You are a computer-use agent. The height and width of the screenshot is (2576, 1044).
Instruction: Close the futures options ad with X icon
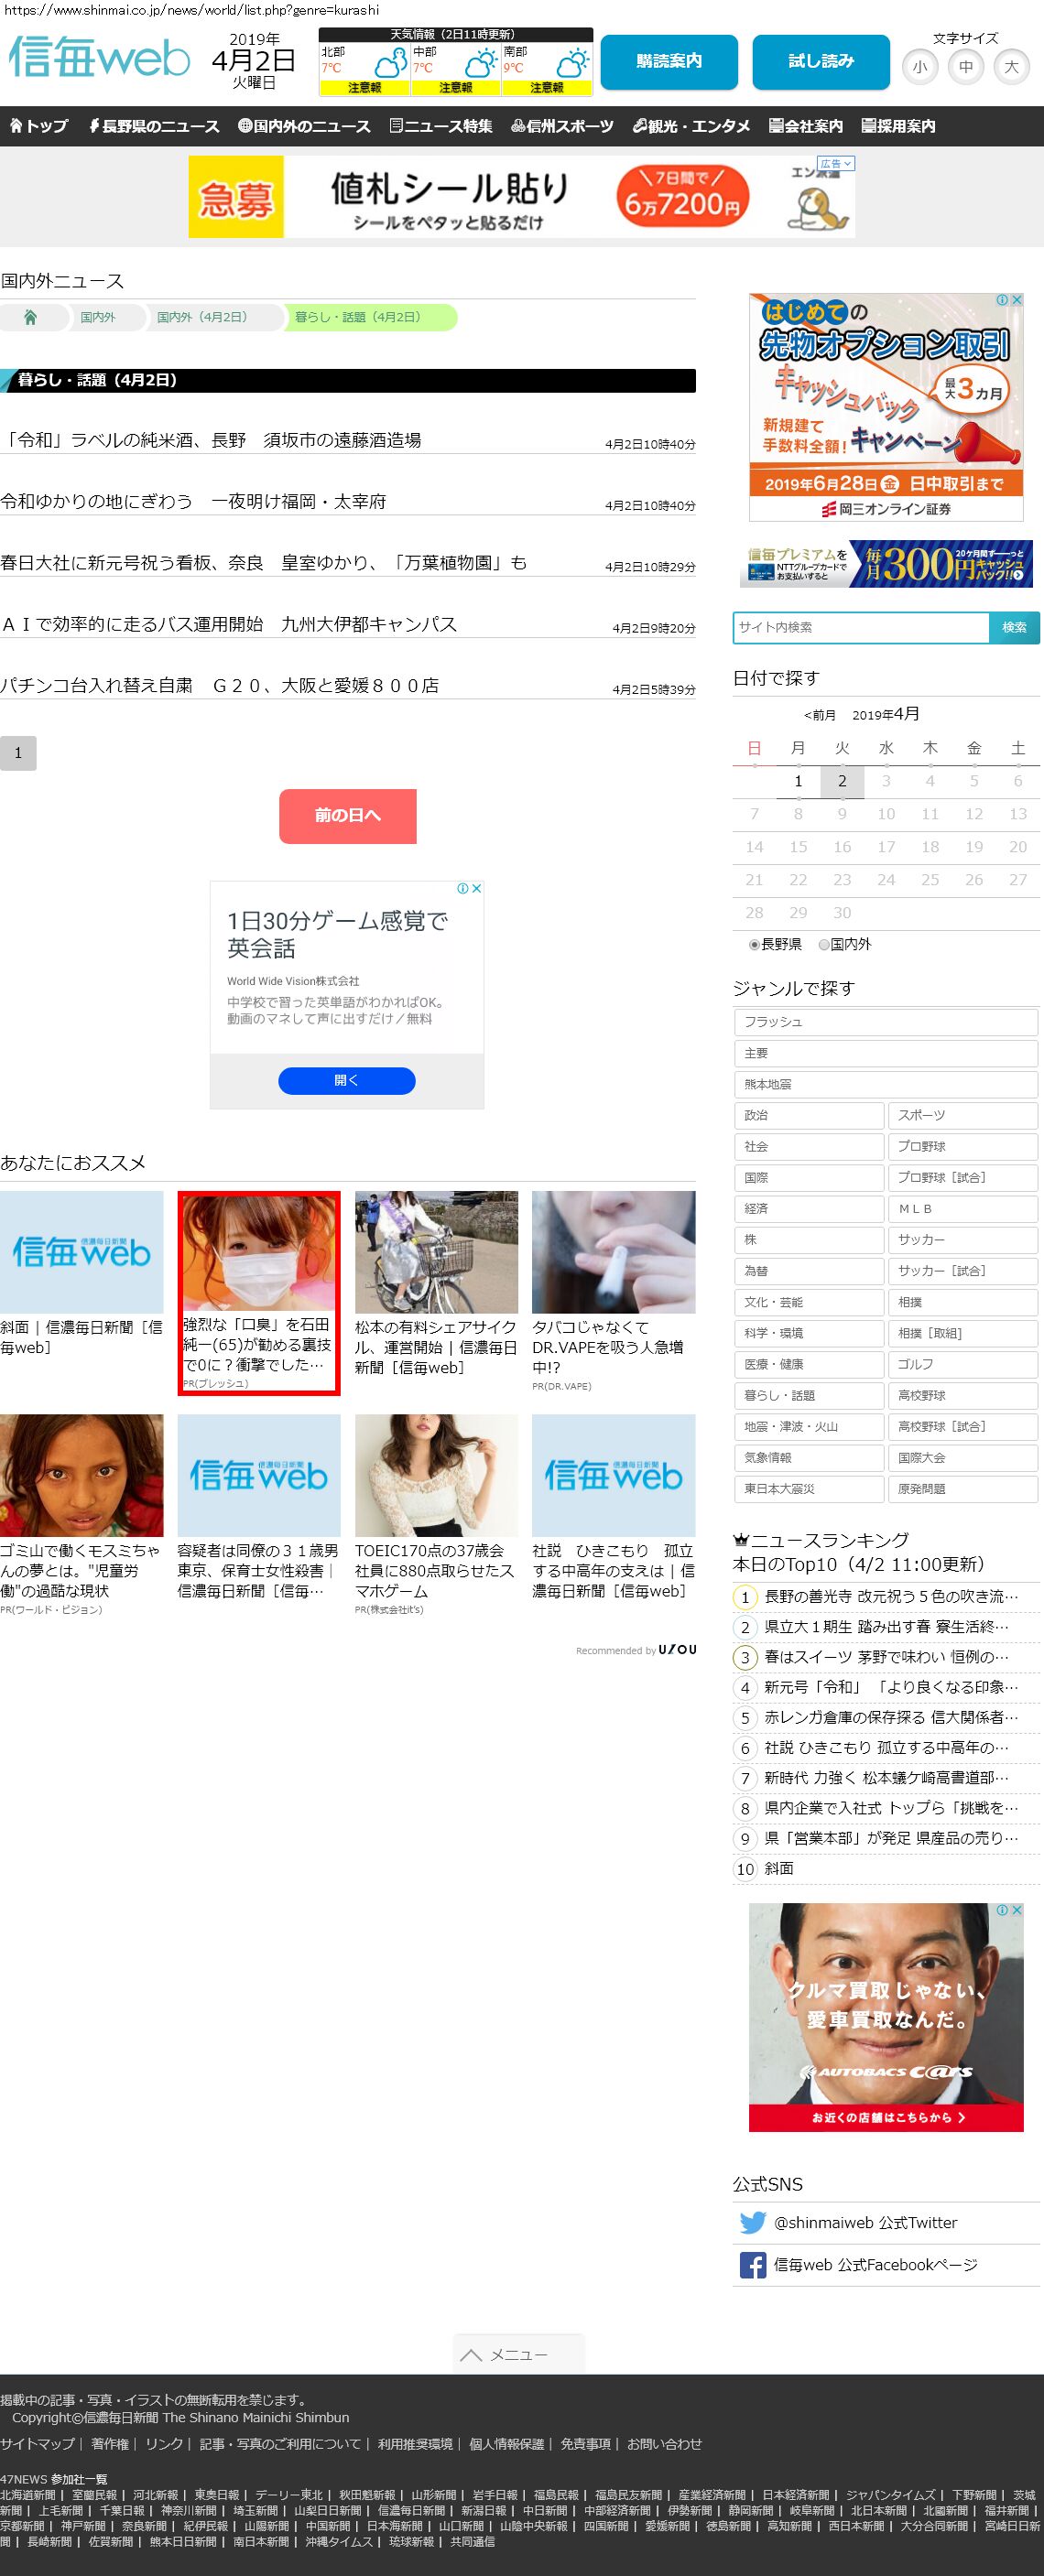(1016, 300)
